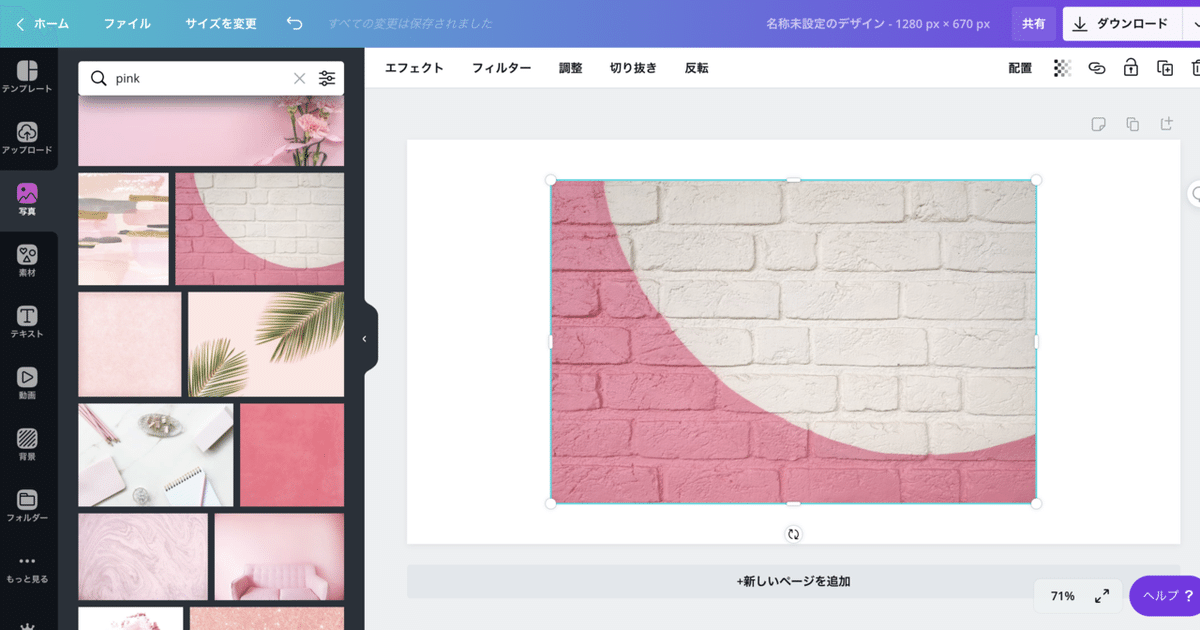Select the 写真 (photos) sidebar tab

click(27, 200)
